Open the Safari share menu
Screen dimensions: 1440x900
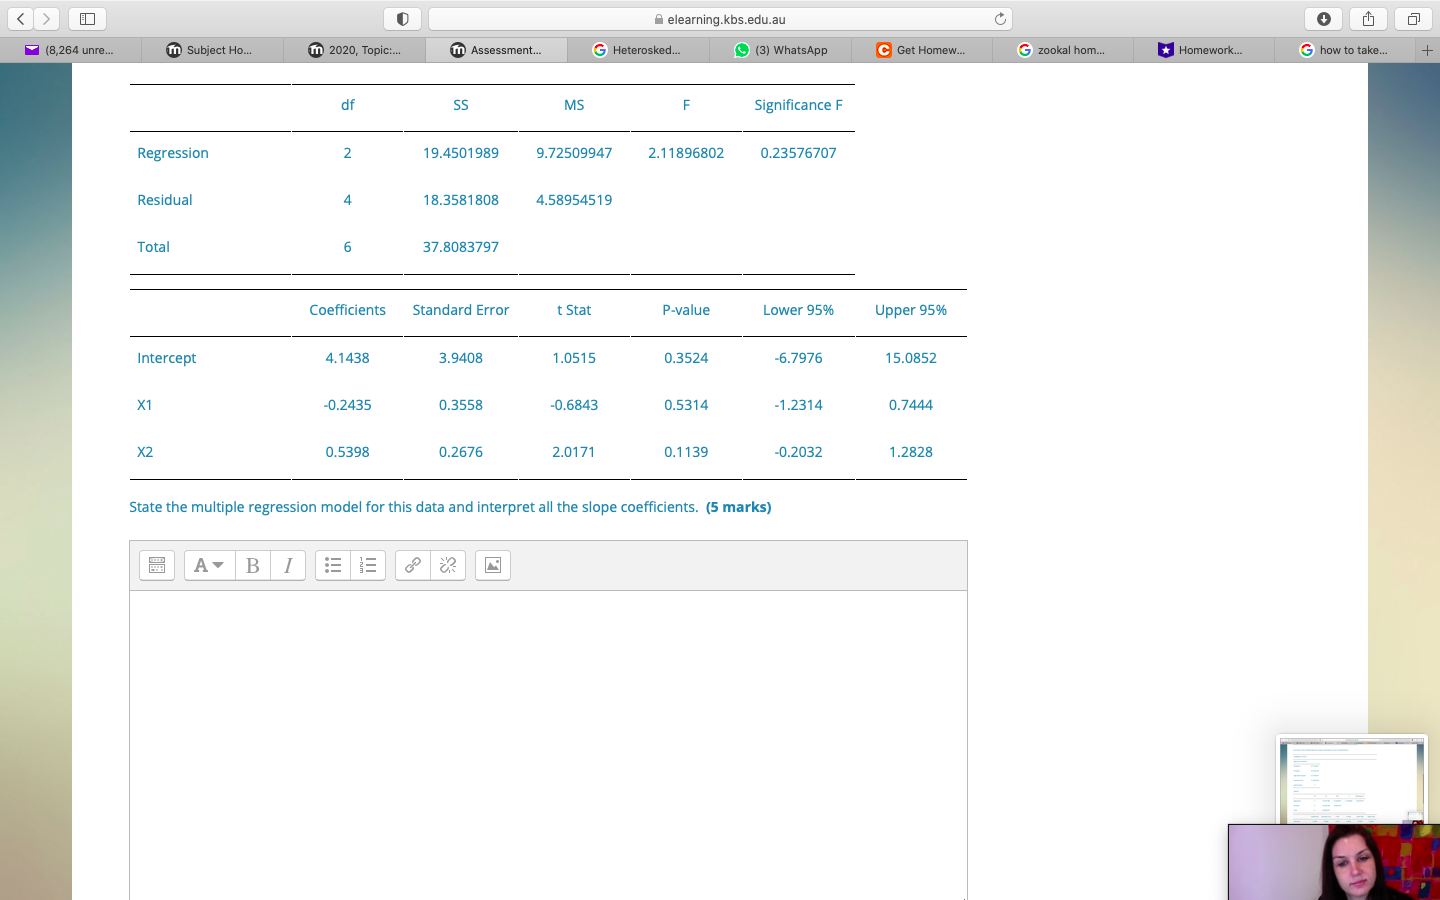(x=1368, y=19)
